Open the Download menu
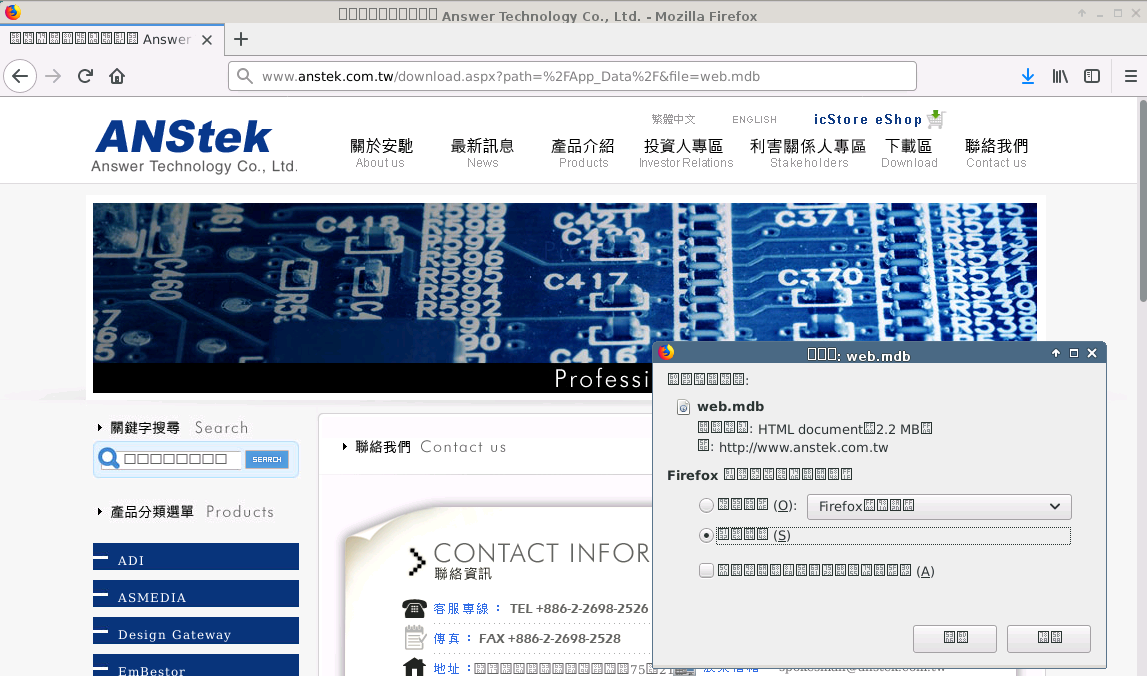The width and height of the screenshot is (1147, 676). pyautogui.click(x=909, y=154)
